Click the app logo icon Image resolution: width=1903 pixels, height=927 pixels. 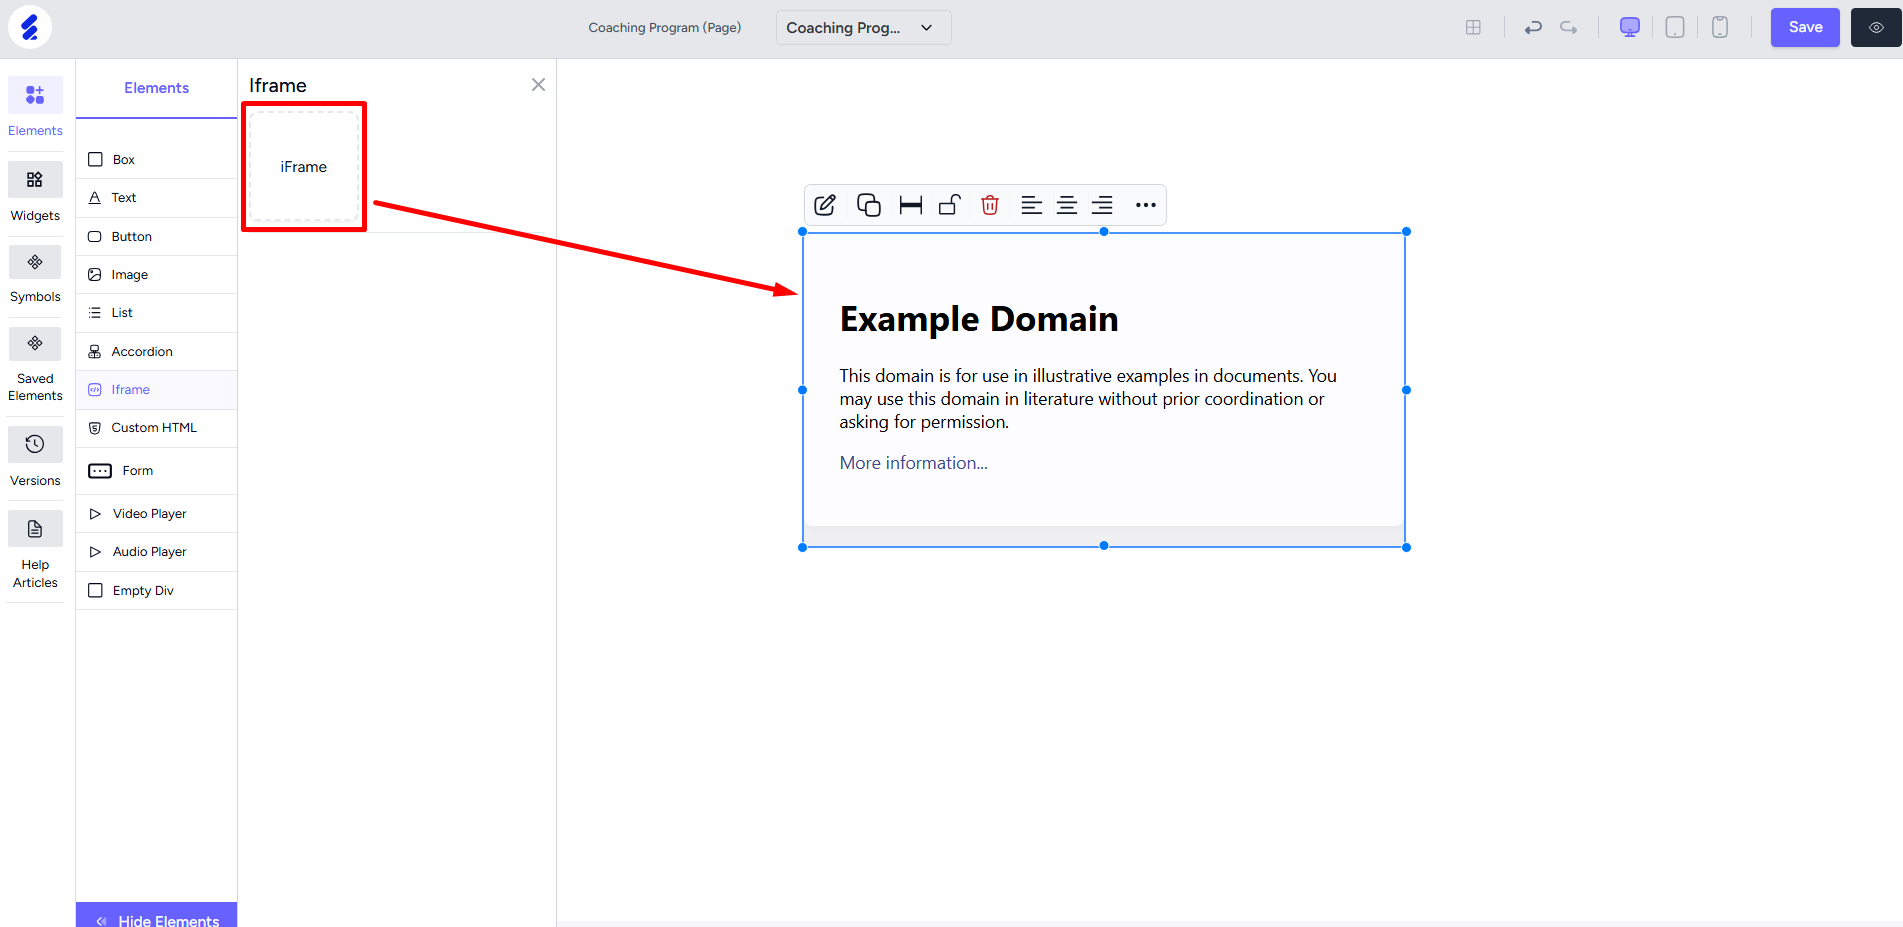coord(30,27)
